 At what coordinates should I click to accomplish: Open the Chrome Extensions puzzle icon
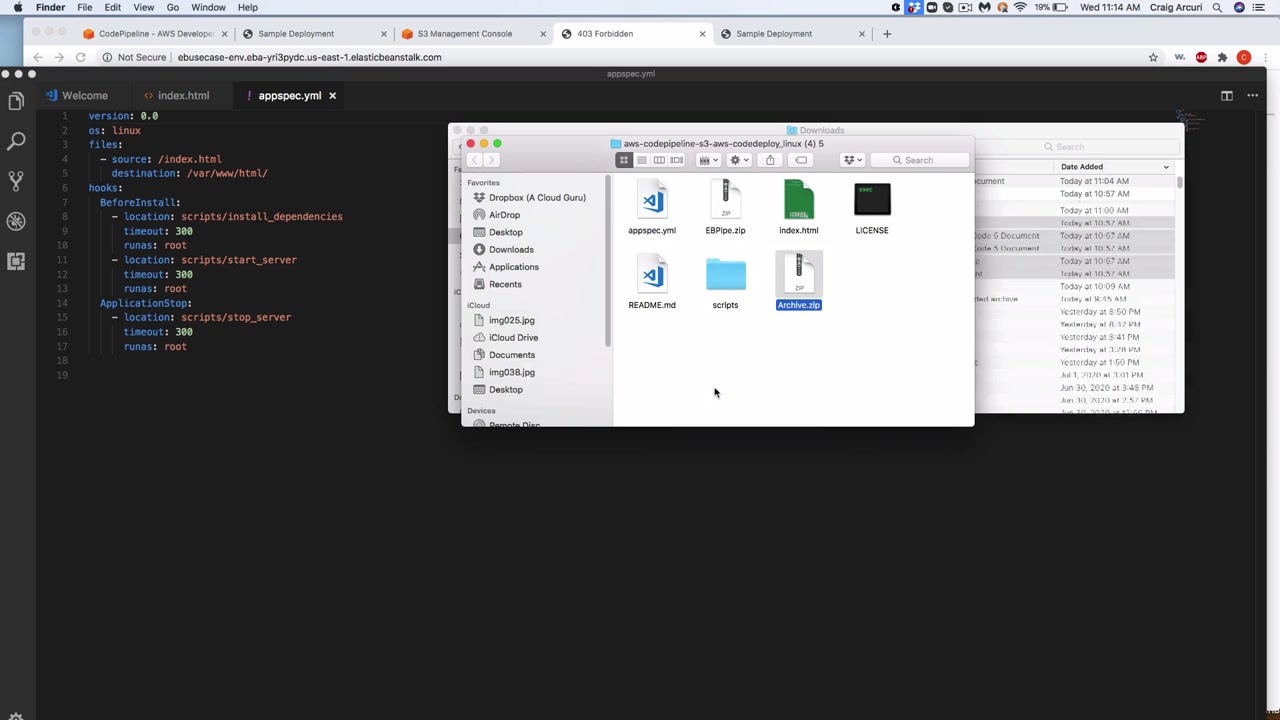[1222, 57]
